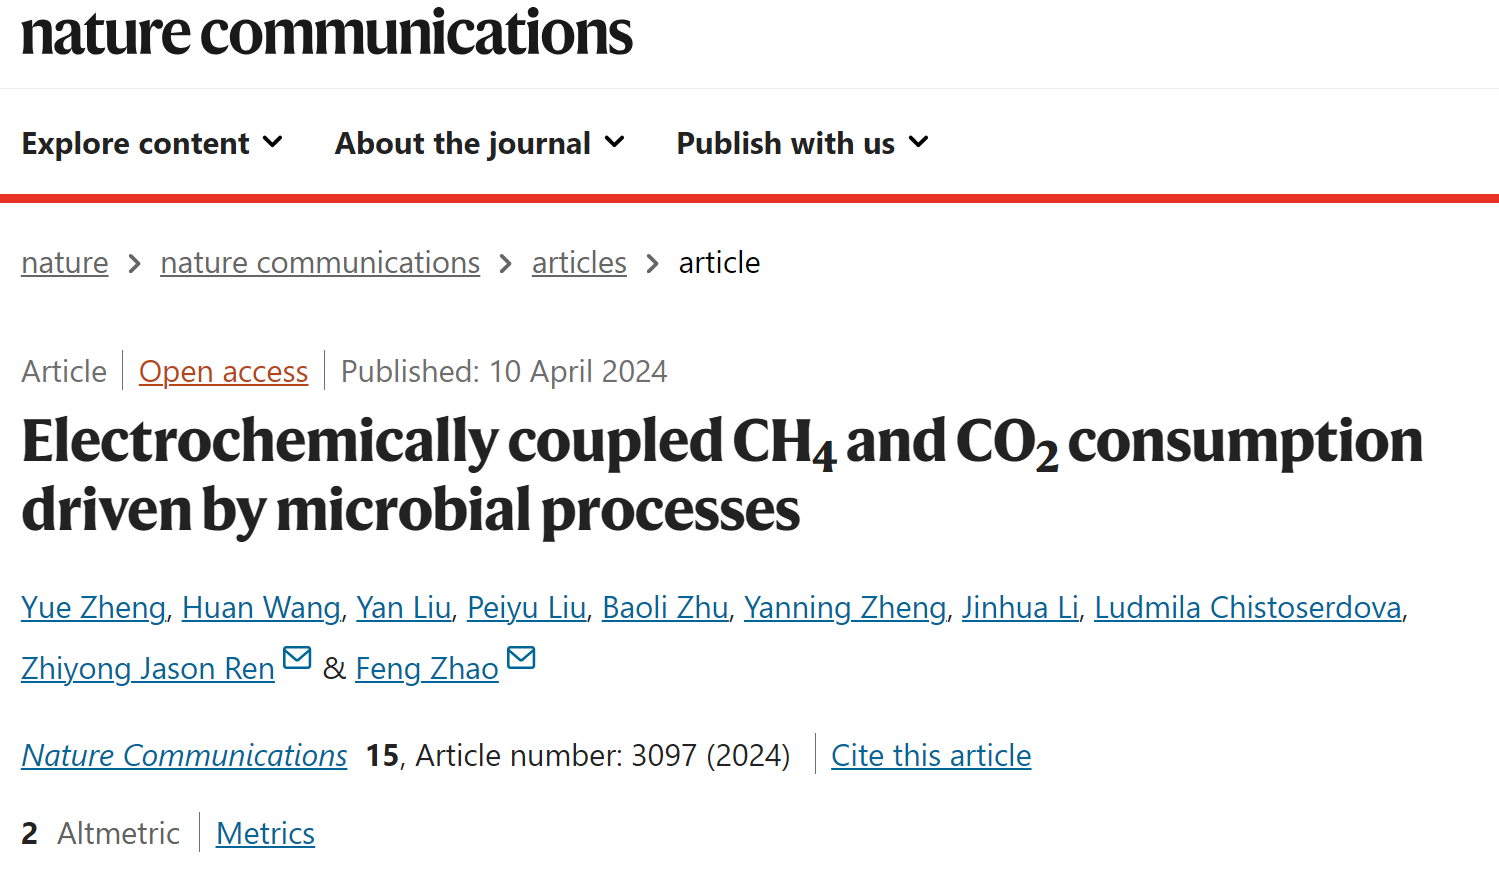Viewport: 1499px width, 880px height.
Task: Expand the Explore content dropdown
Action: pos(152,143)
